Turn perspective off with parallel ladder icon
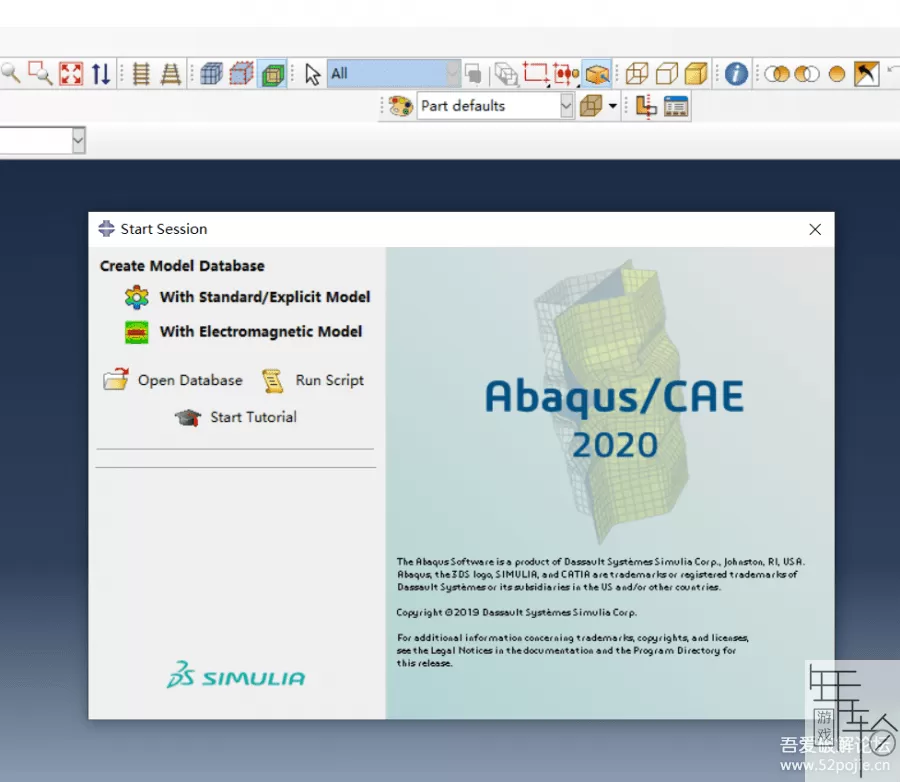The image size is (900, 782). pos(141,74)
